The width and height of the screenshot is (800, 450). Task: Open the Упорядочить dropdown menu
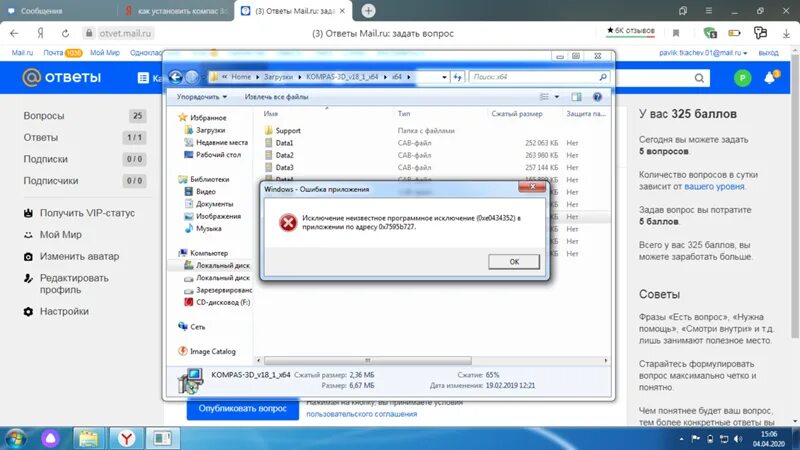[x=202, y=97]
